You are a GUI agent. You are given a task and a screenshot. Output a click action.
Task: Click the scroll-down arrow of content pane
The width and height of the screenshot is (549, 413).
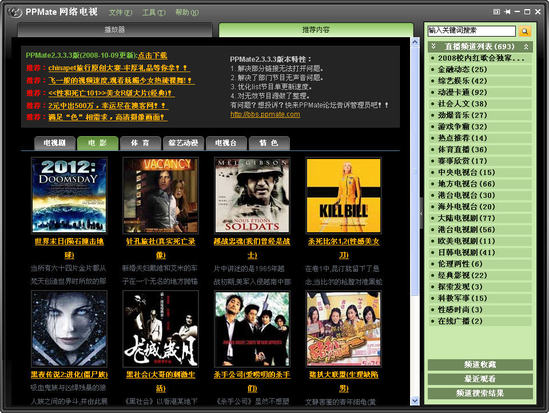pyautogui.click(x=415, y=401)
